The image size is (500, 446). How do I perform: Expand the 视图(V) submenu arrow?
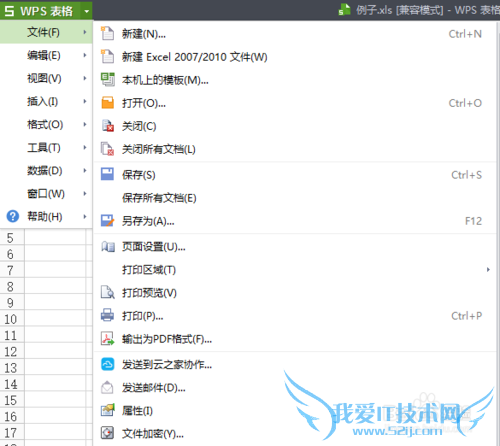(85, 78)
